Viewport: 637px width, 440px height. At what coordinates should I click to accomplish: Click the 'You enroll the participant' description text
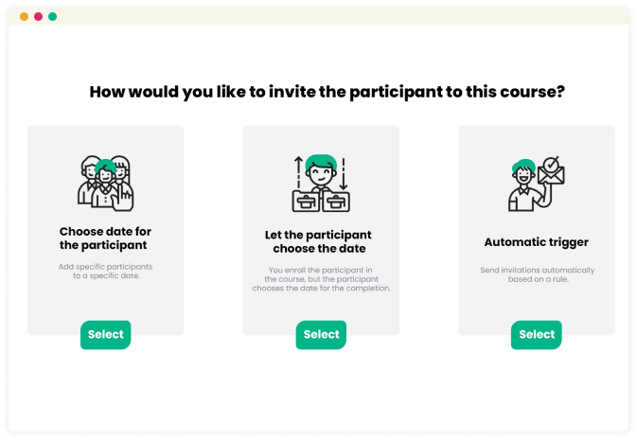pyautogui.click(x=321, y=279)
